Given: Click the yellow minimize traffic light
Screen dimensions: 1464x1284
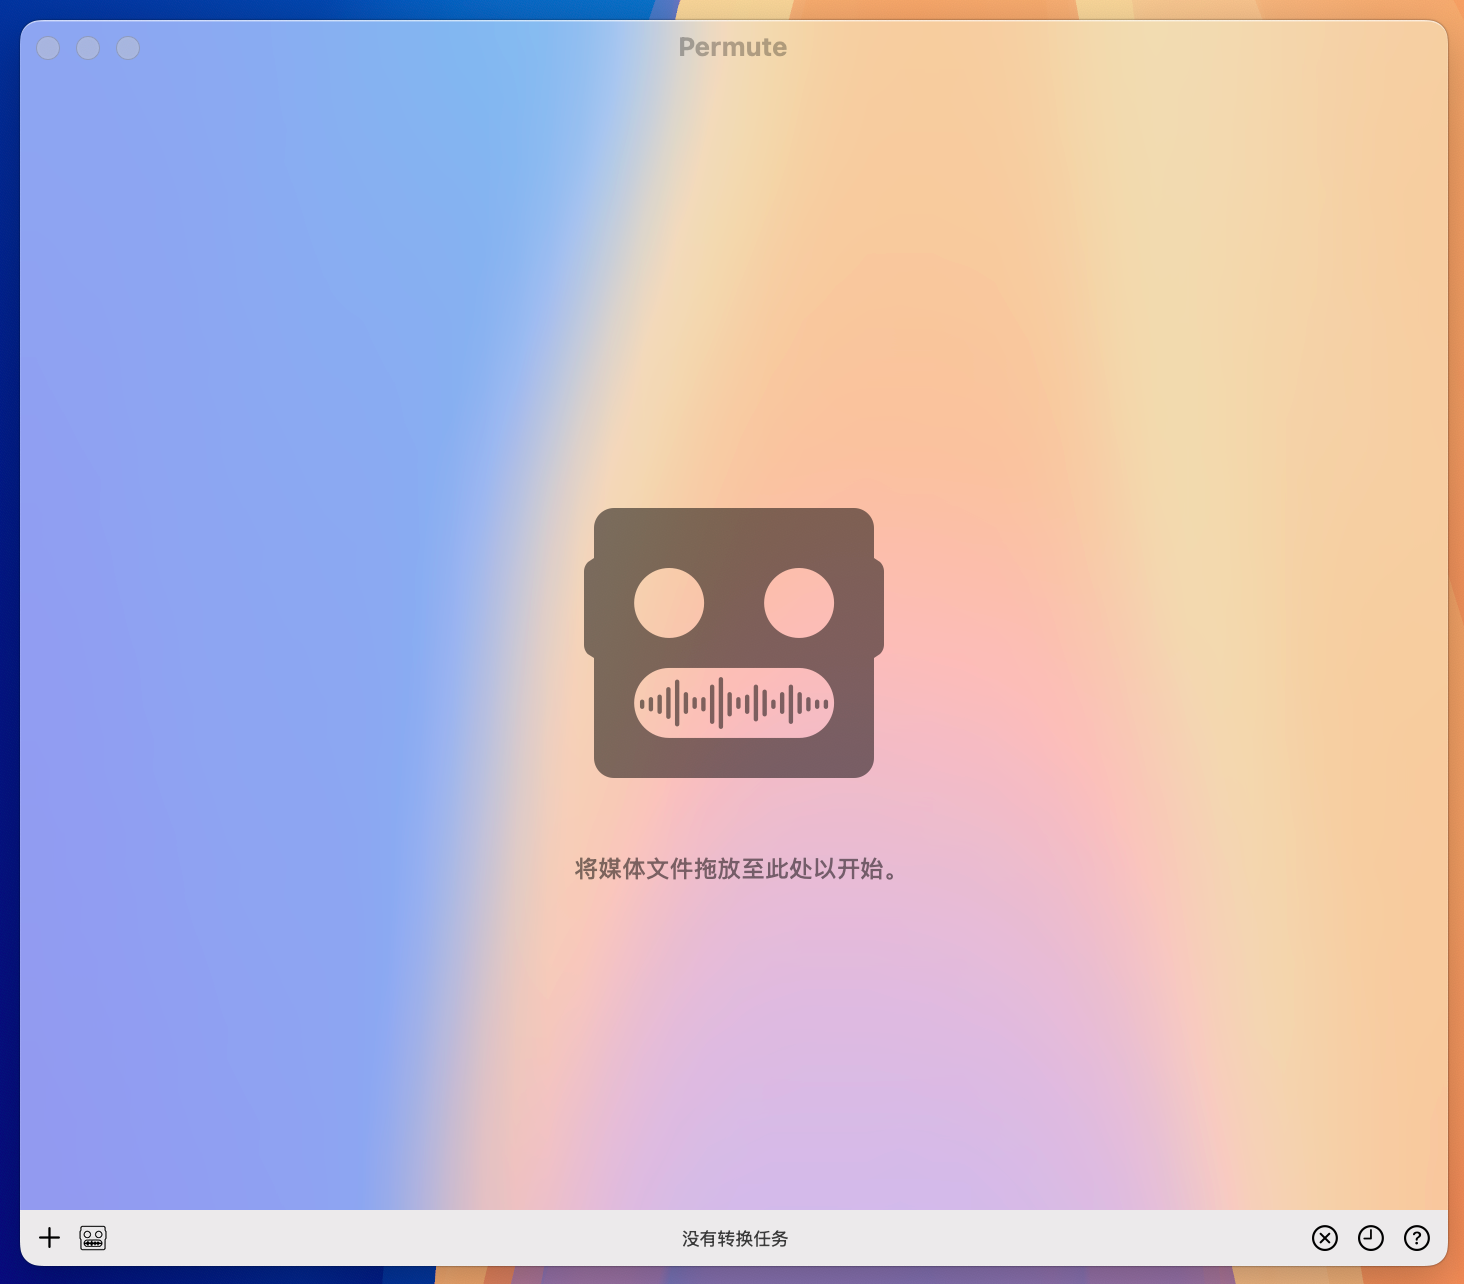Looking at the screenshot, I should pos(88,48).
